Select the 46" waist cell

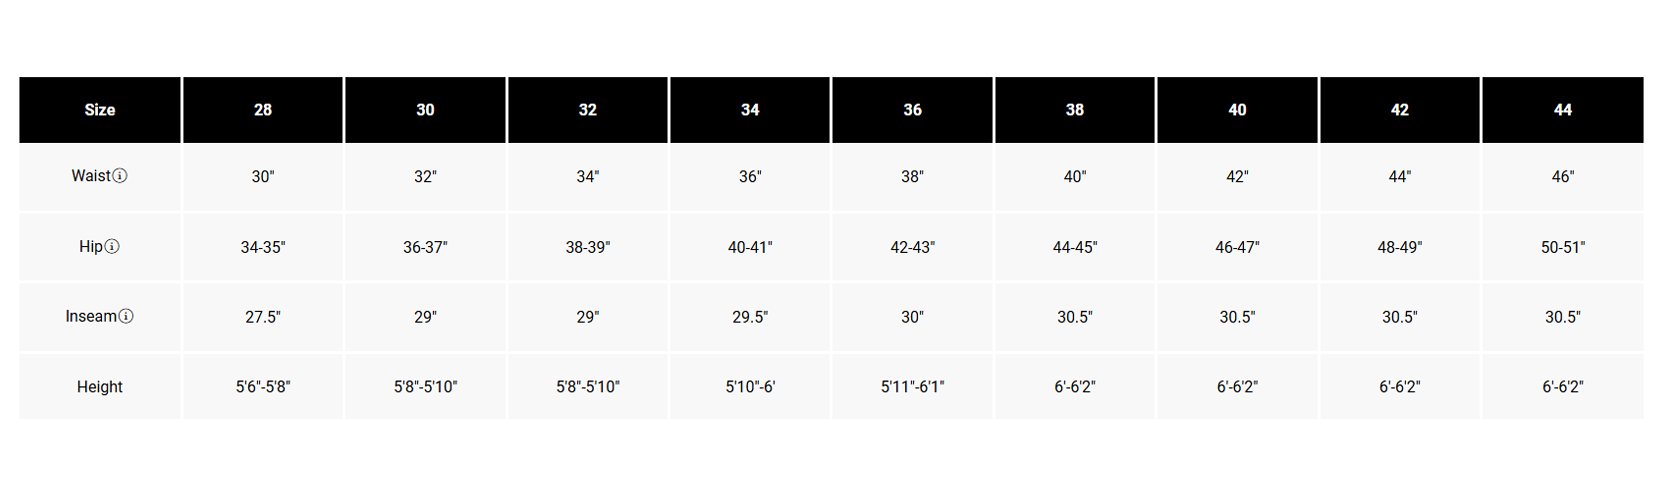(1563, 177)
